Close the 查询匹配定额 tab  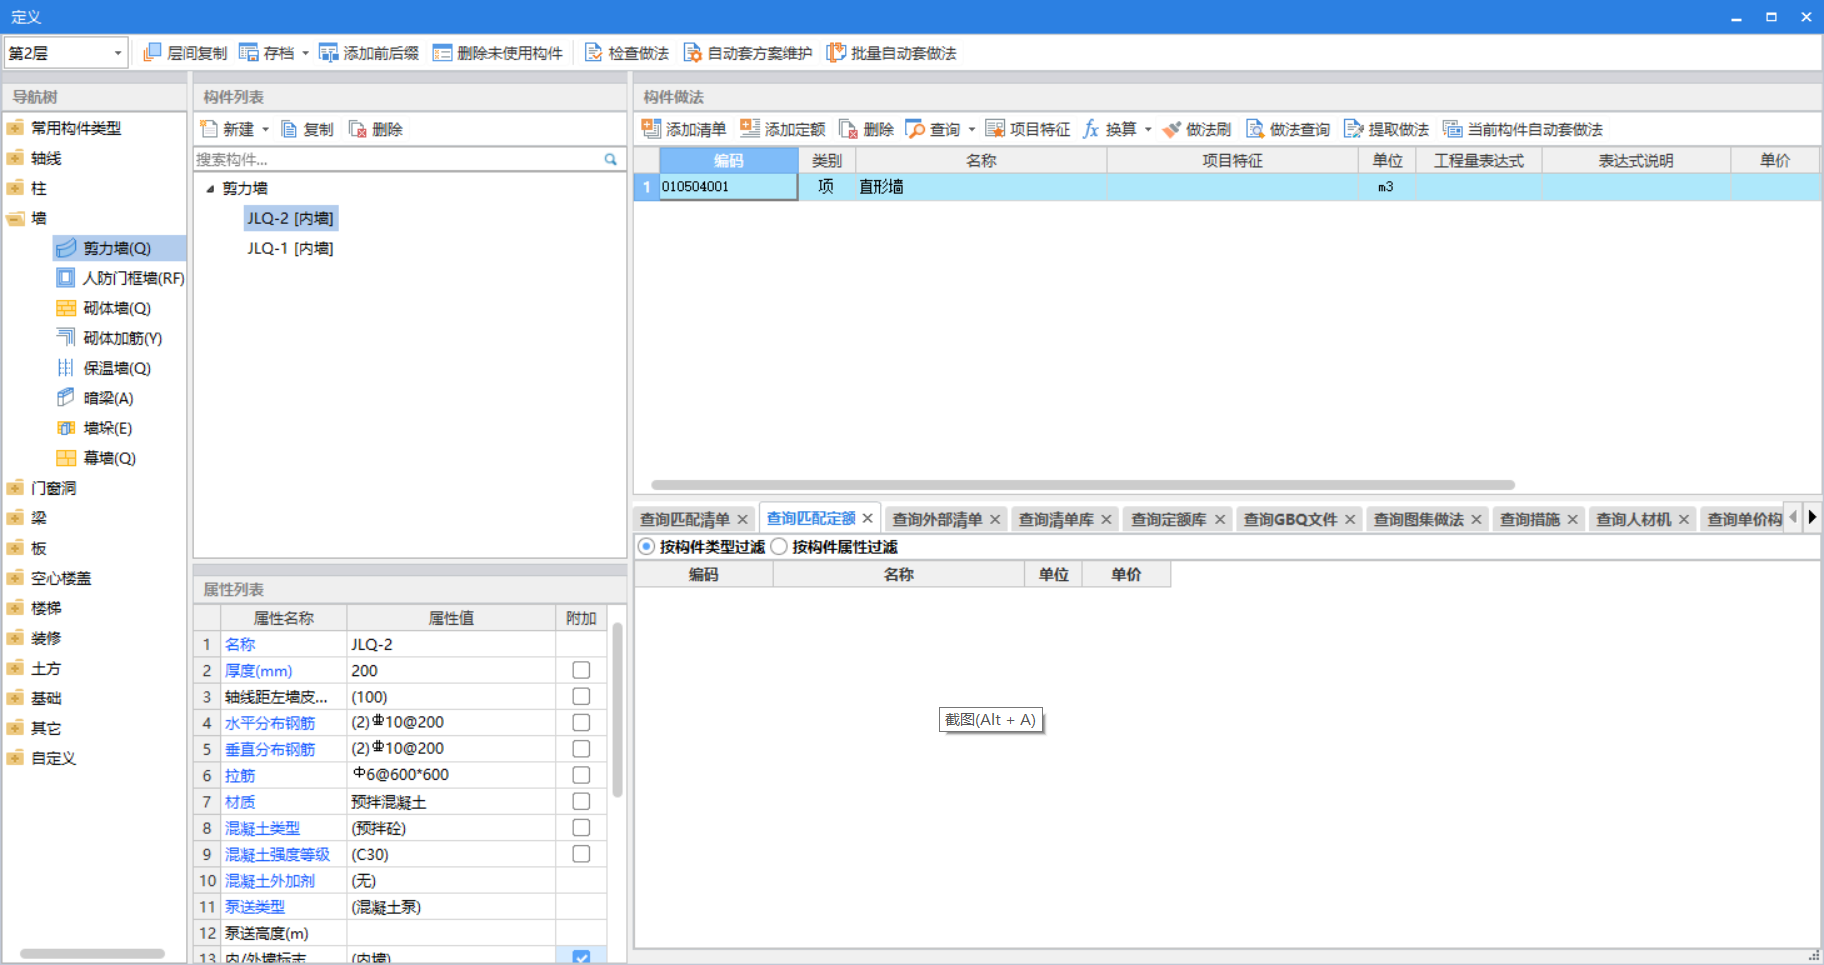click(x=868, y=518)
